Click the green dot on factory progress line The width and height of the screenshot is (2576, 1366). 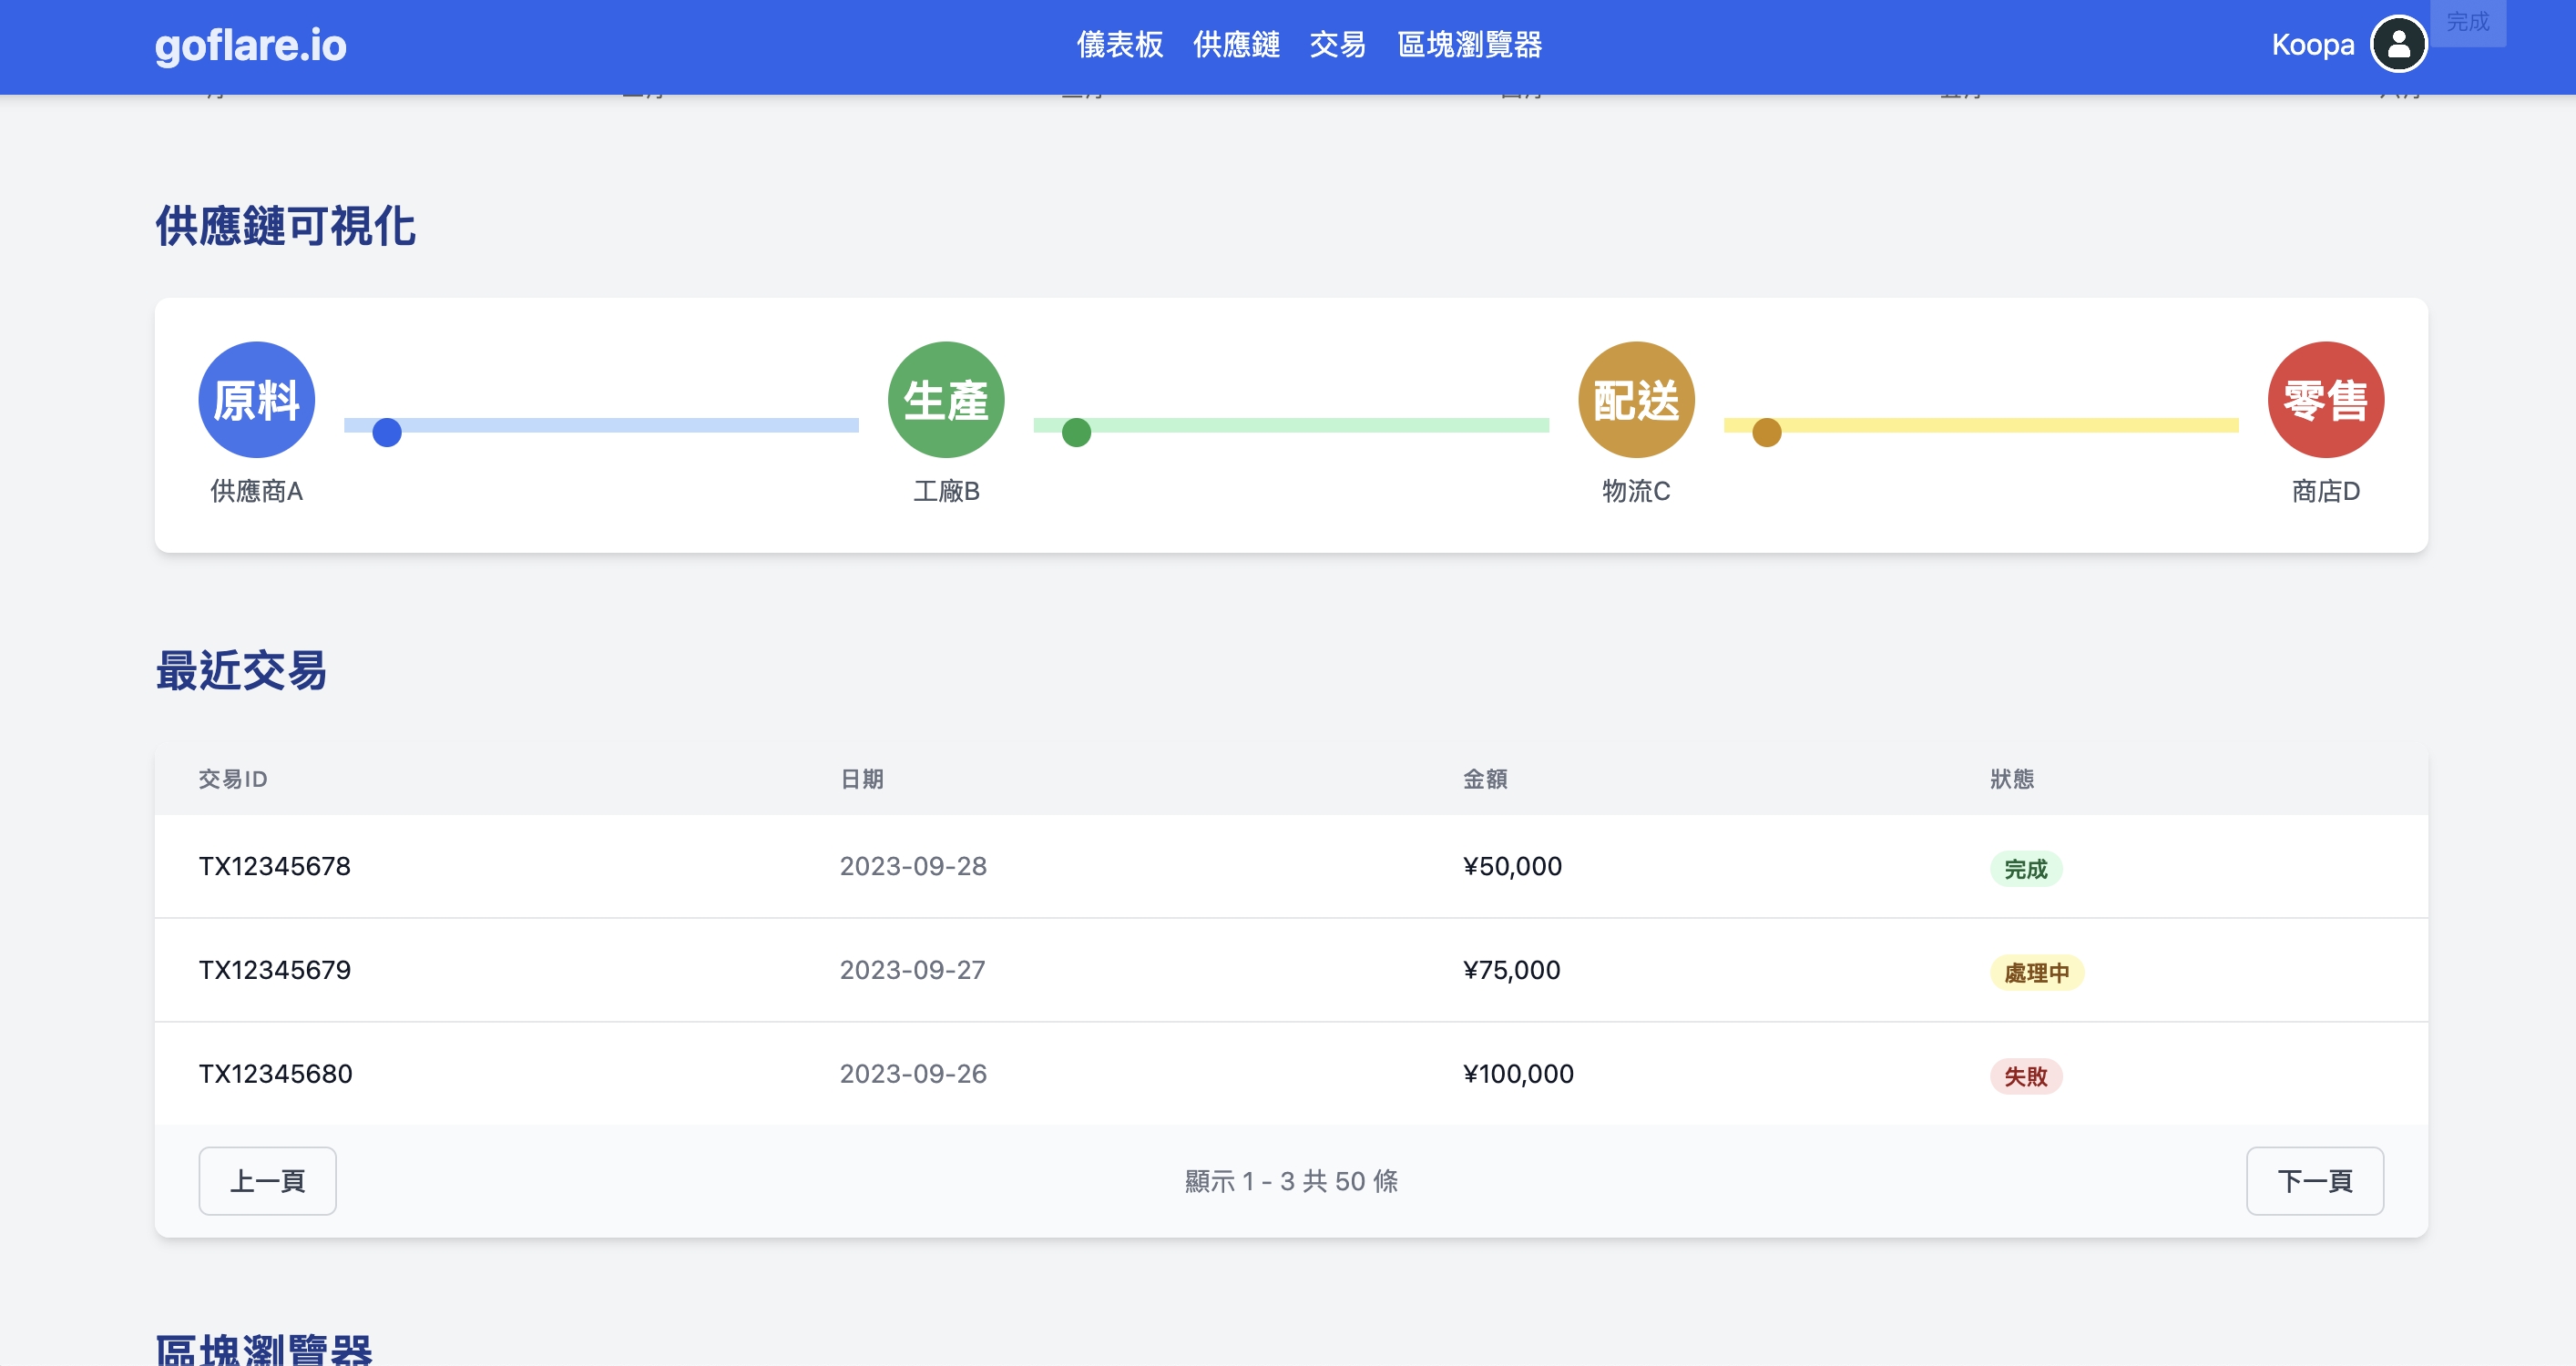pyautogui.click(x=1076, y=432)
